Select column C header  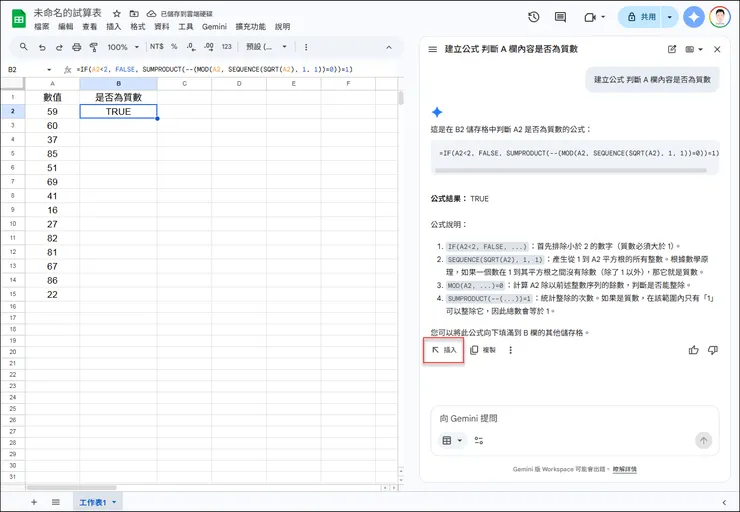pyautogui.click(x=185, y=84)
